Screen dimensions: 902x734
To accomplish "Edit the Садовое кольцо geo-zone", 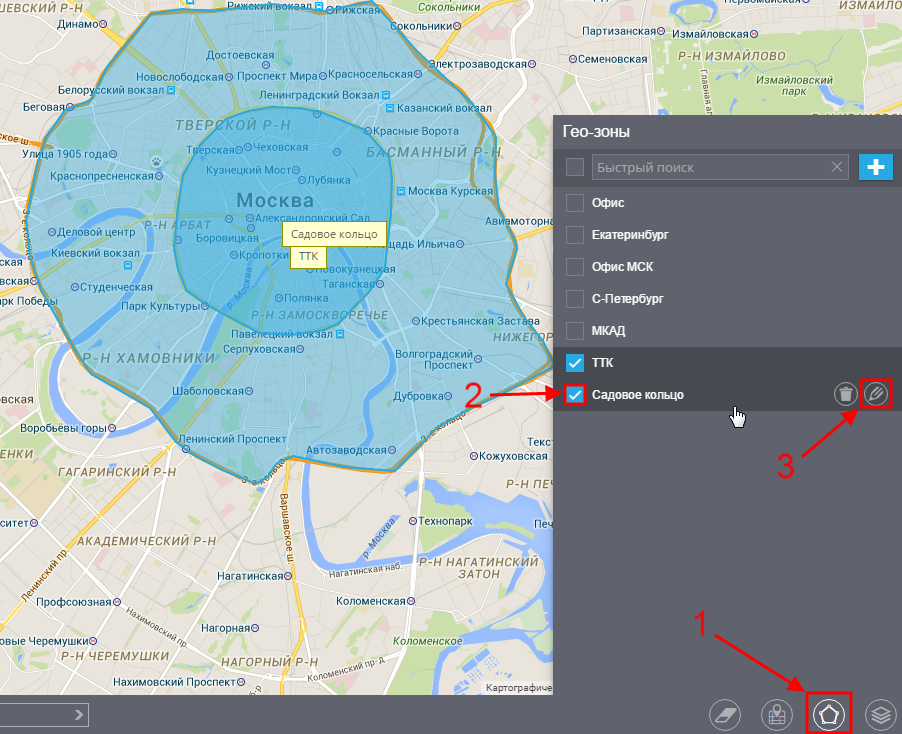I will tap(876, 394).
